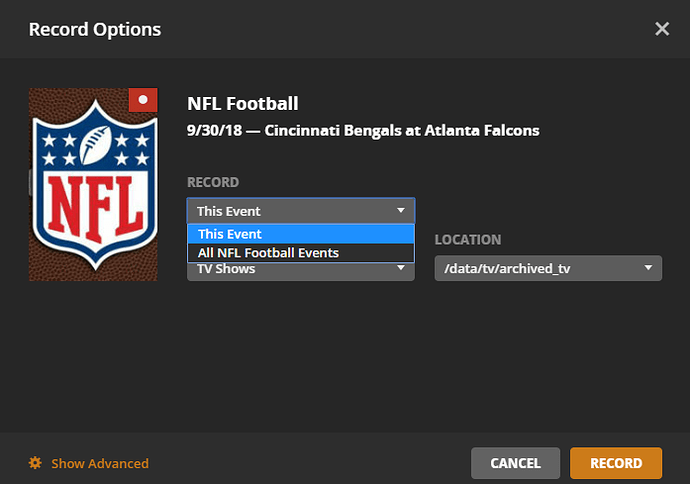This screenshot has height=484, width=690.
Task: Click the TV Shows dropdown arrow
Action: pos(401,268)
